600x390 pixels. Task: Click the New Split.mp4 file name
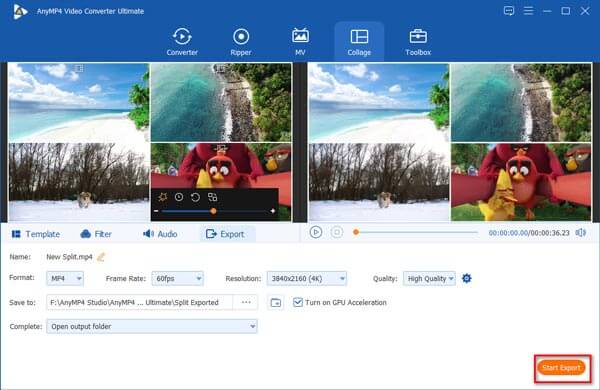[69, 257]
